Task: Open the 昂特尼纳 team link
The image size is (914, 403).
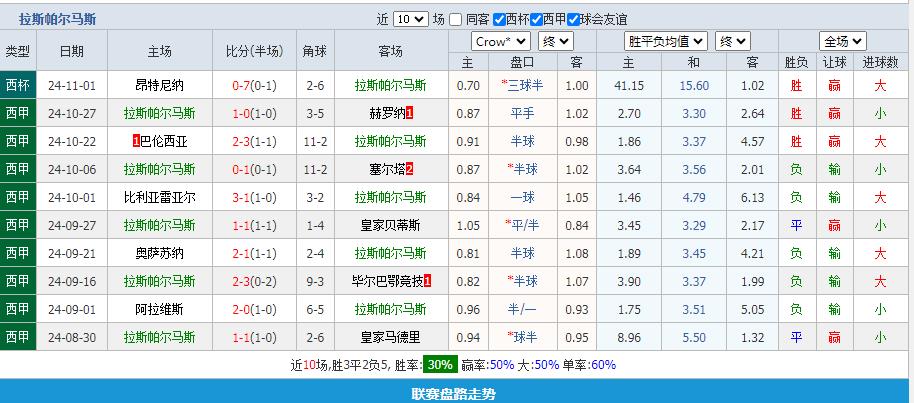Action: pos(159,85)
